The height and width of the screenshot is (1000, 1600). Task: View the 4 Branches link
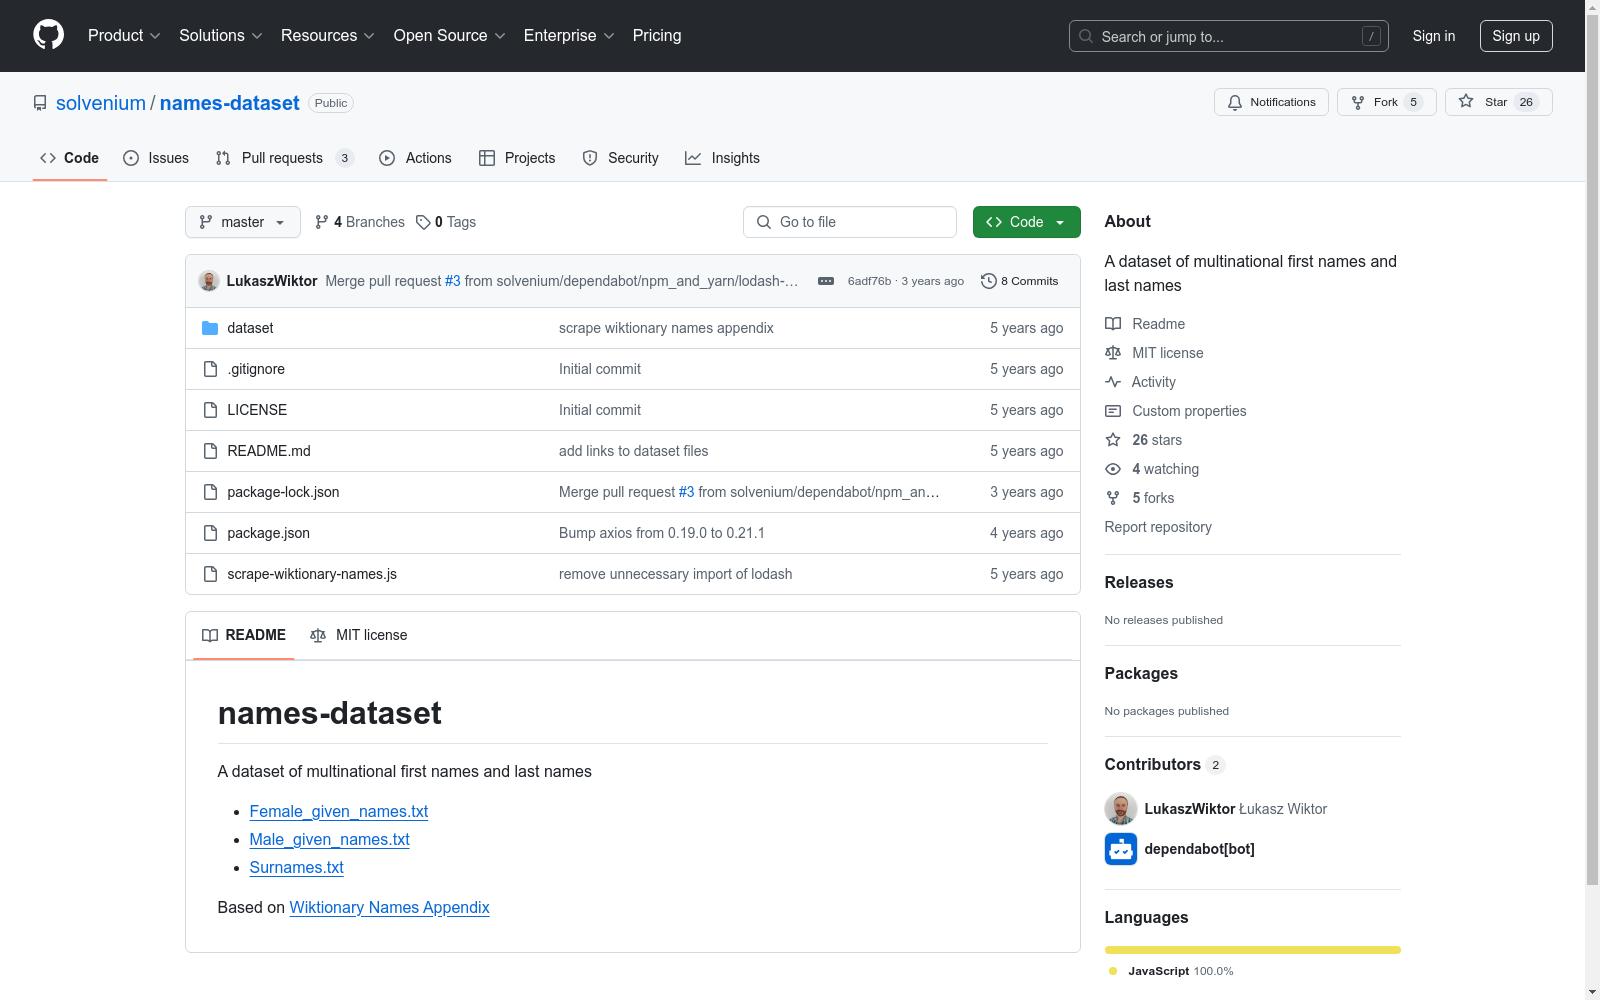coord(360,222)
